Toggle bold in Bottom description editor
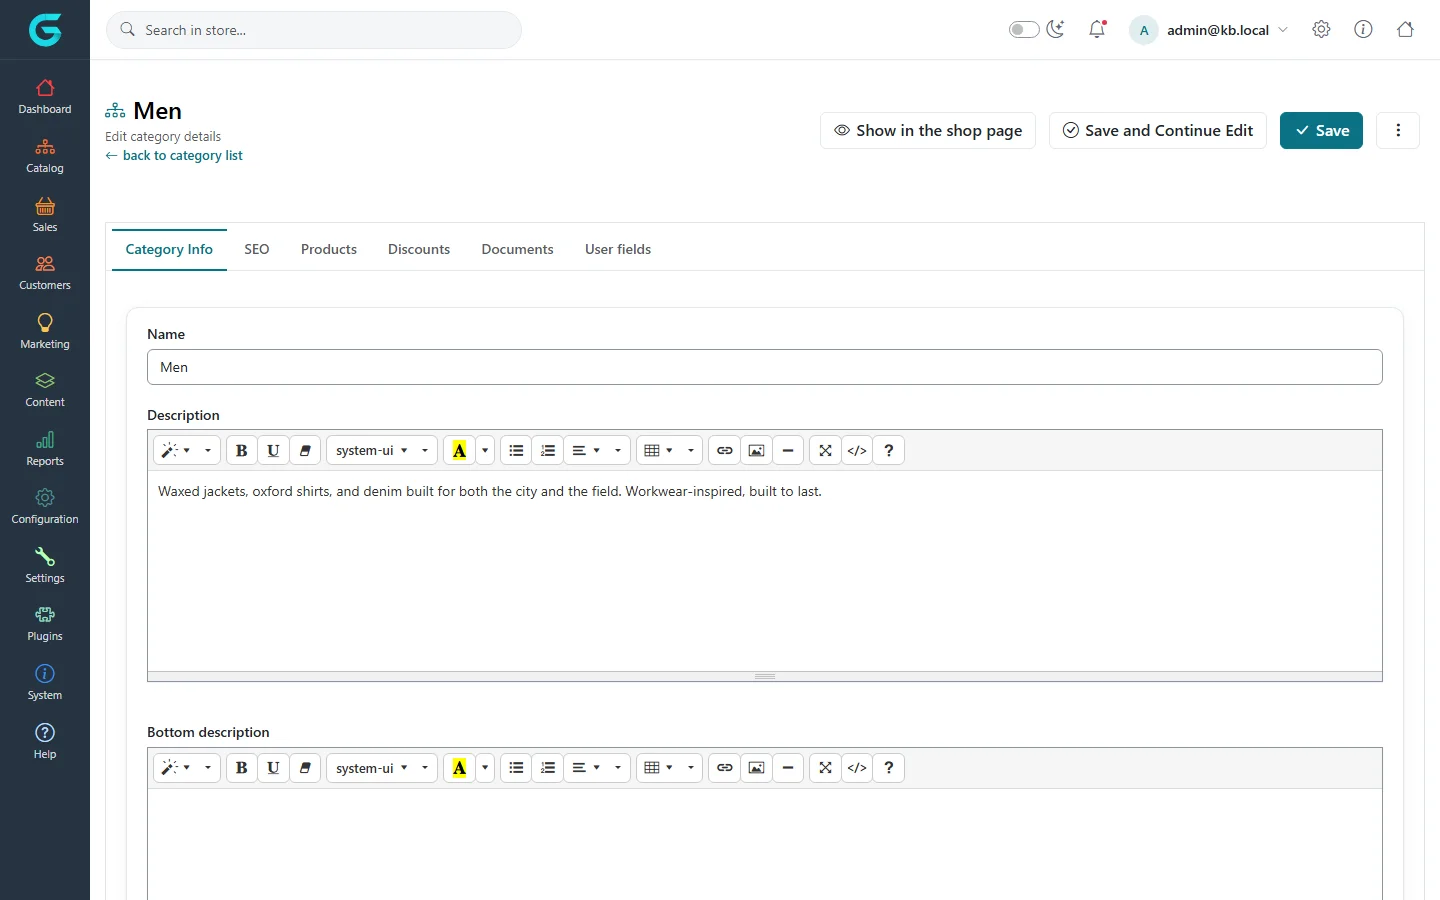The width and height of the screenshot is (1440, 900). 241,768
